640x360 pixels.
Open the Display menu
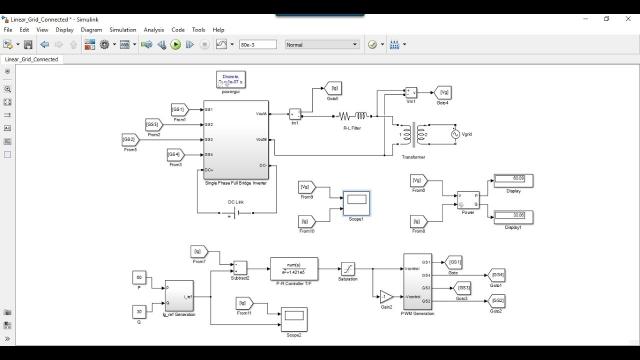pos(64,30)
